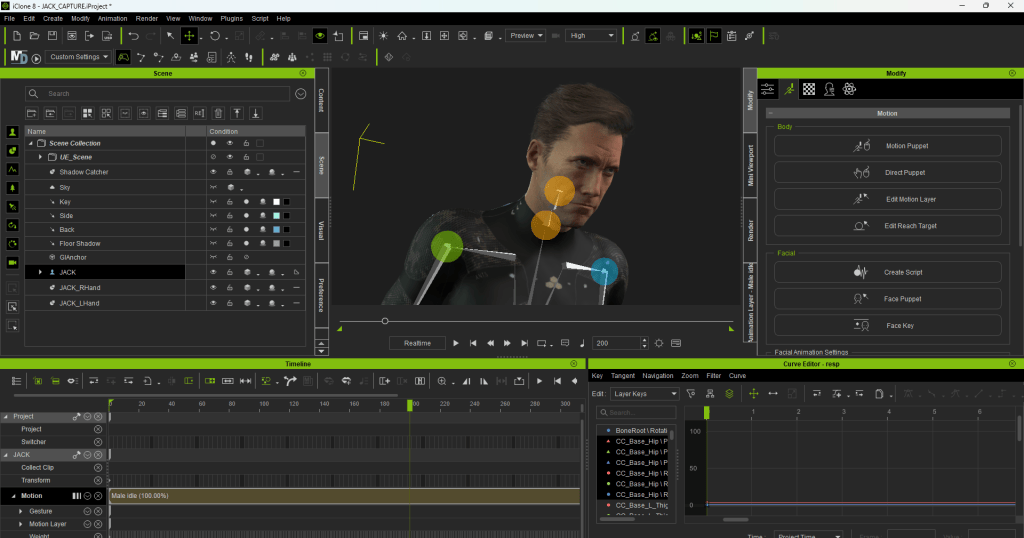This screenshot has width=1024, height=538.
Task: Toggle visibility eye of JACK_LHand
Action: coord(213,303)
